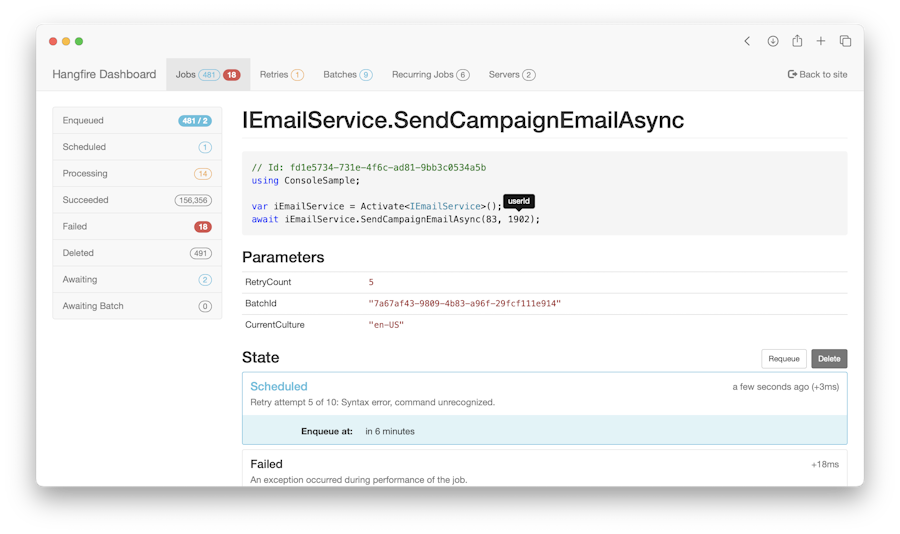Go back with the browser back arrow
The width and height of the screenshot is (900, 534).
point(747,41)
